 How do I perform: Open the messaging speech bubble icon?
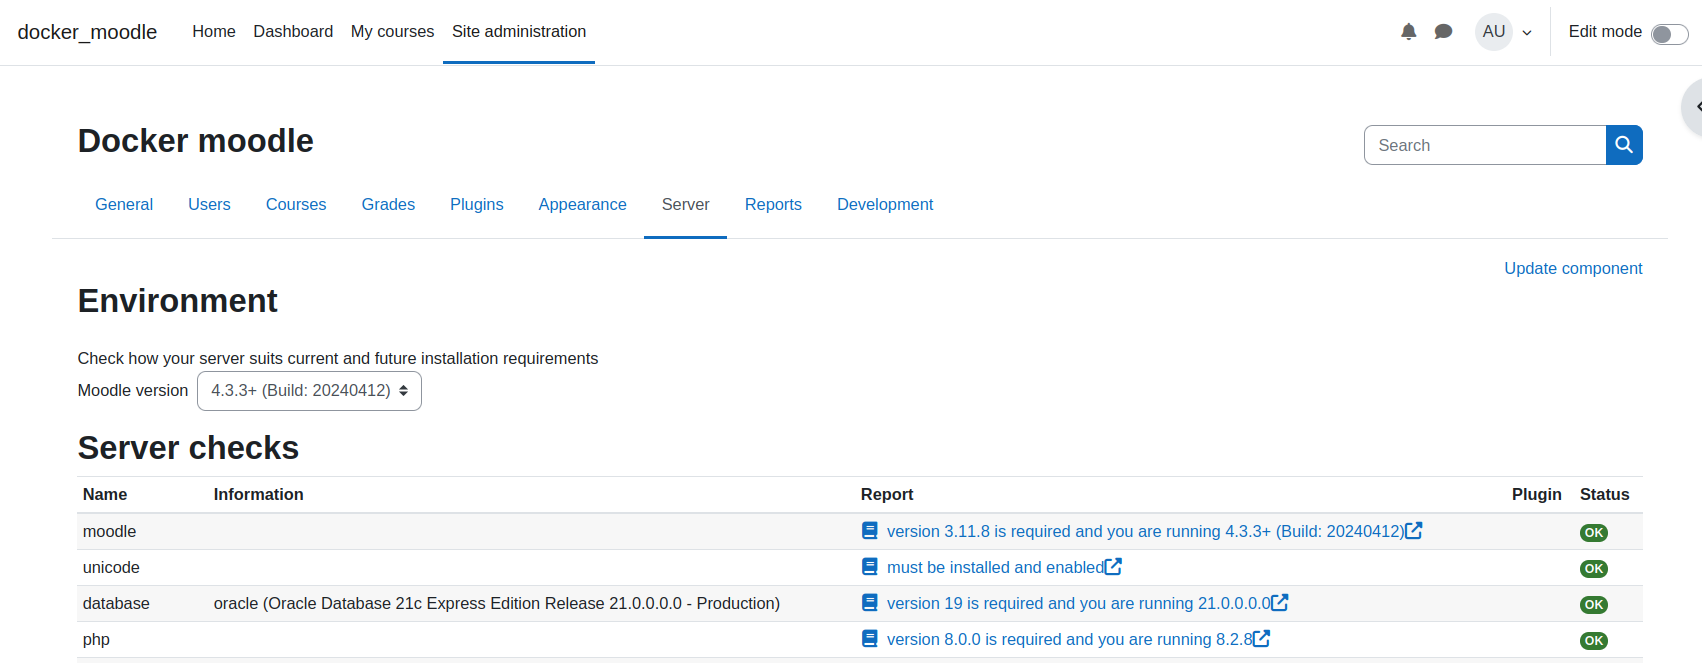click(x=1443, y=32)
